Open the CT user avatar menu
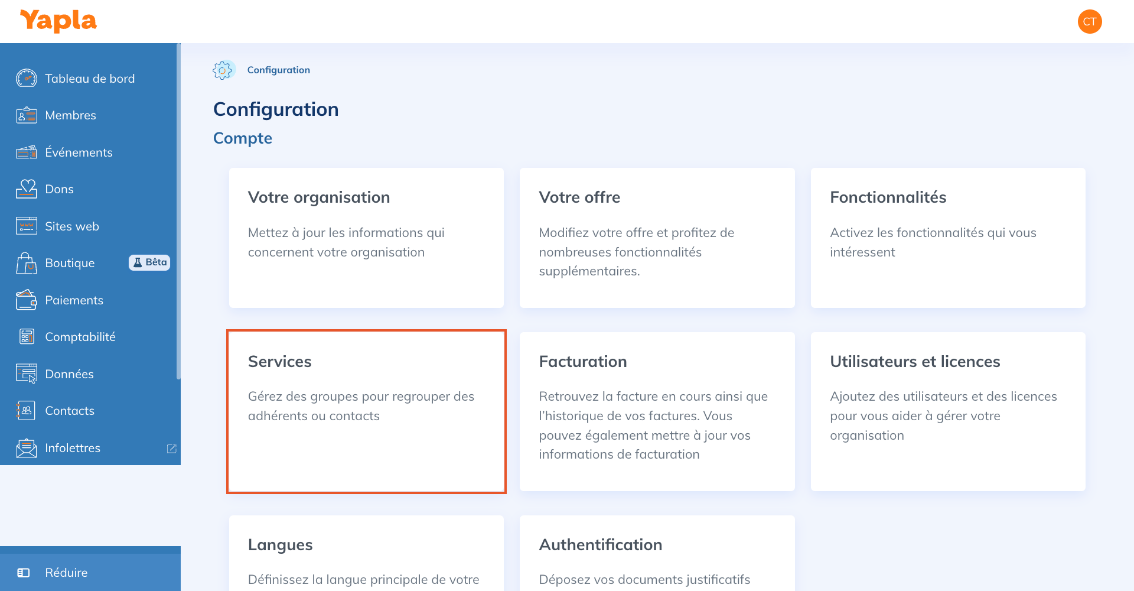This screenshot has width=1134, height=591. [1089, 22]
